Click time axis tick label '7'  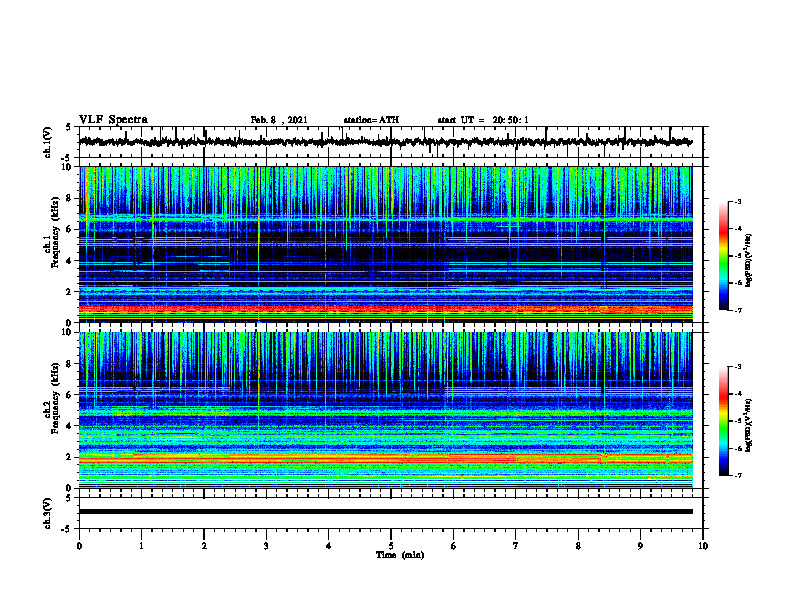(x=516, y=546)
